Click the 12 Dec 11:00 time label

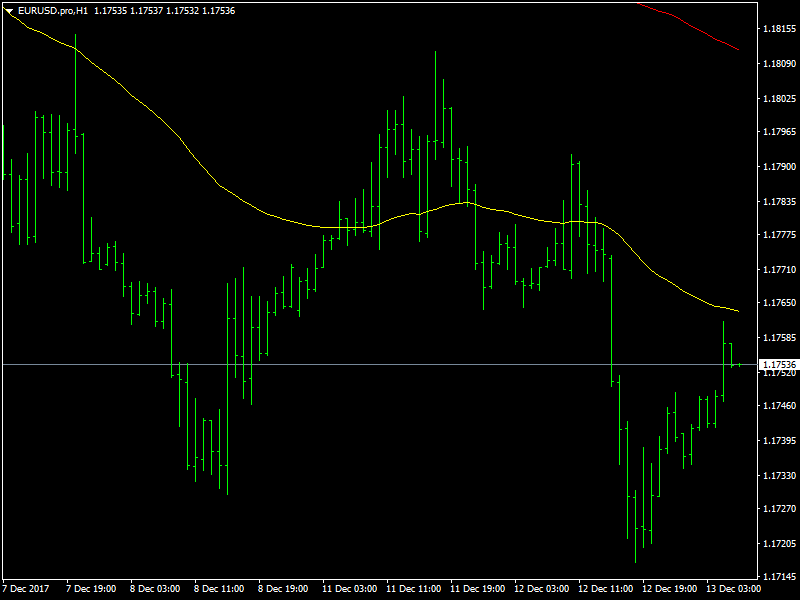606,589
